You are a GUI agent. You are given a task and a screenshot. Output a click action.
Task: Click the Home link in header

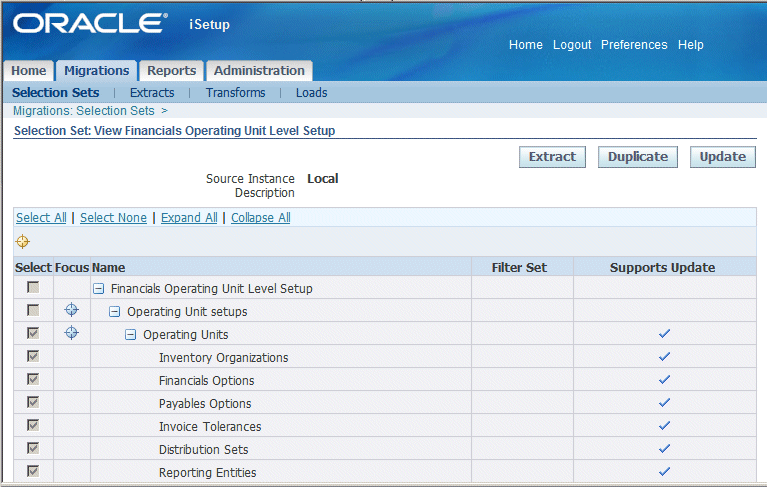[x=526, y=44]
